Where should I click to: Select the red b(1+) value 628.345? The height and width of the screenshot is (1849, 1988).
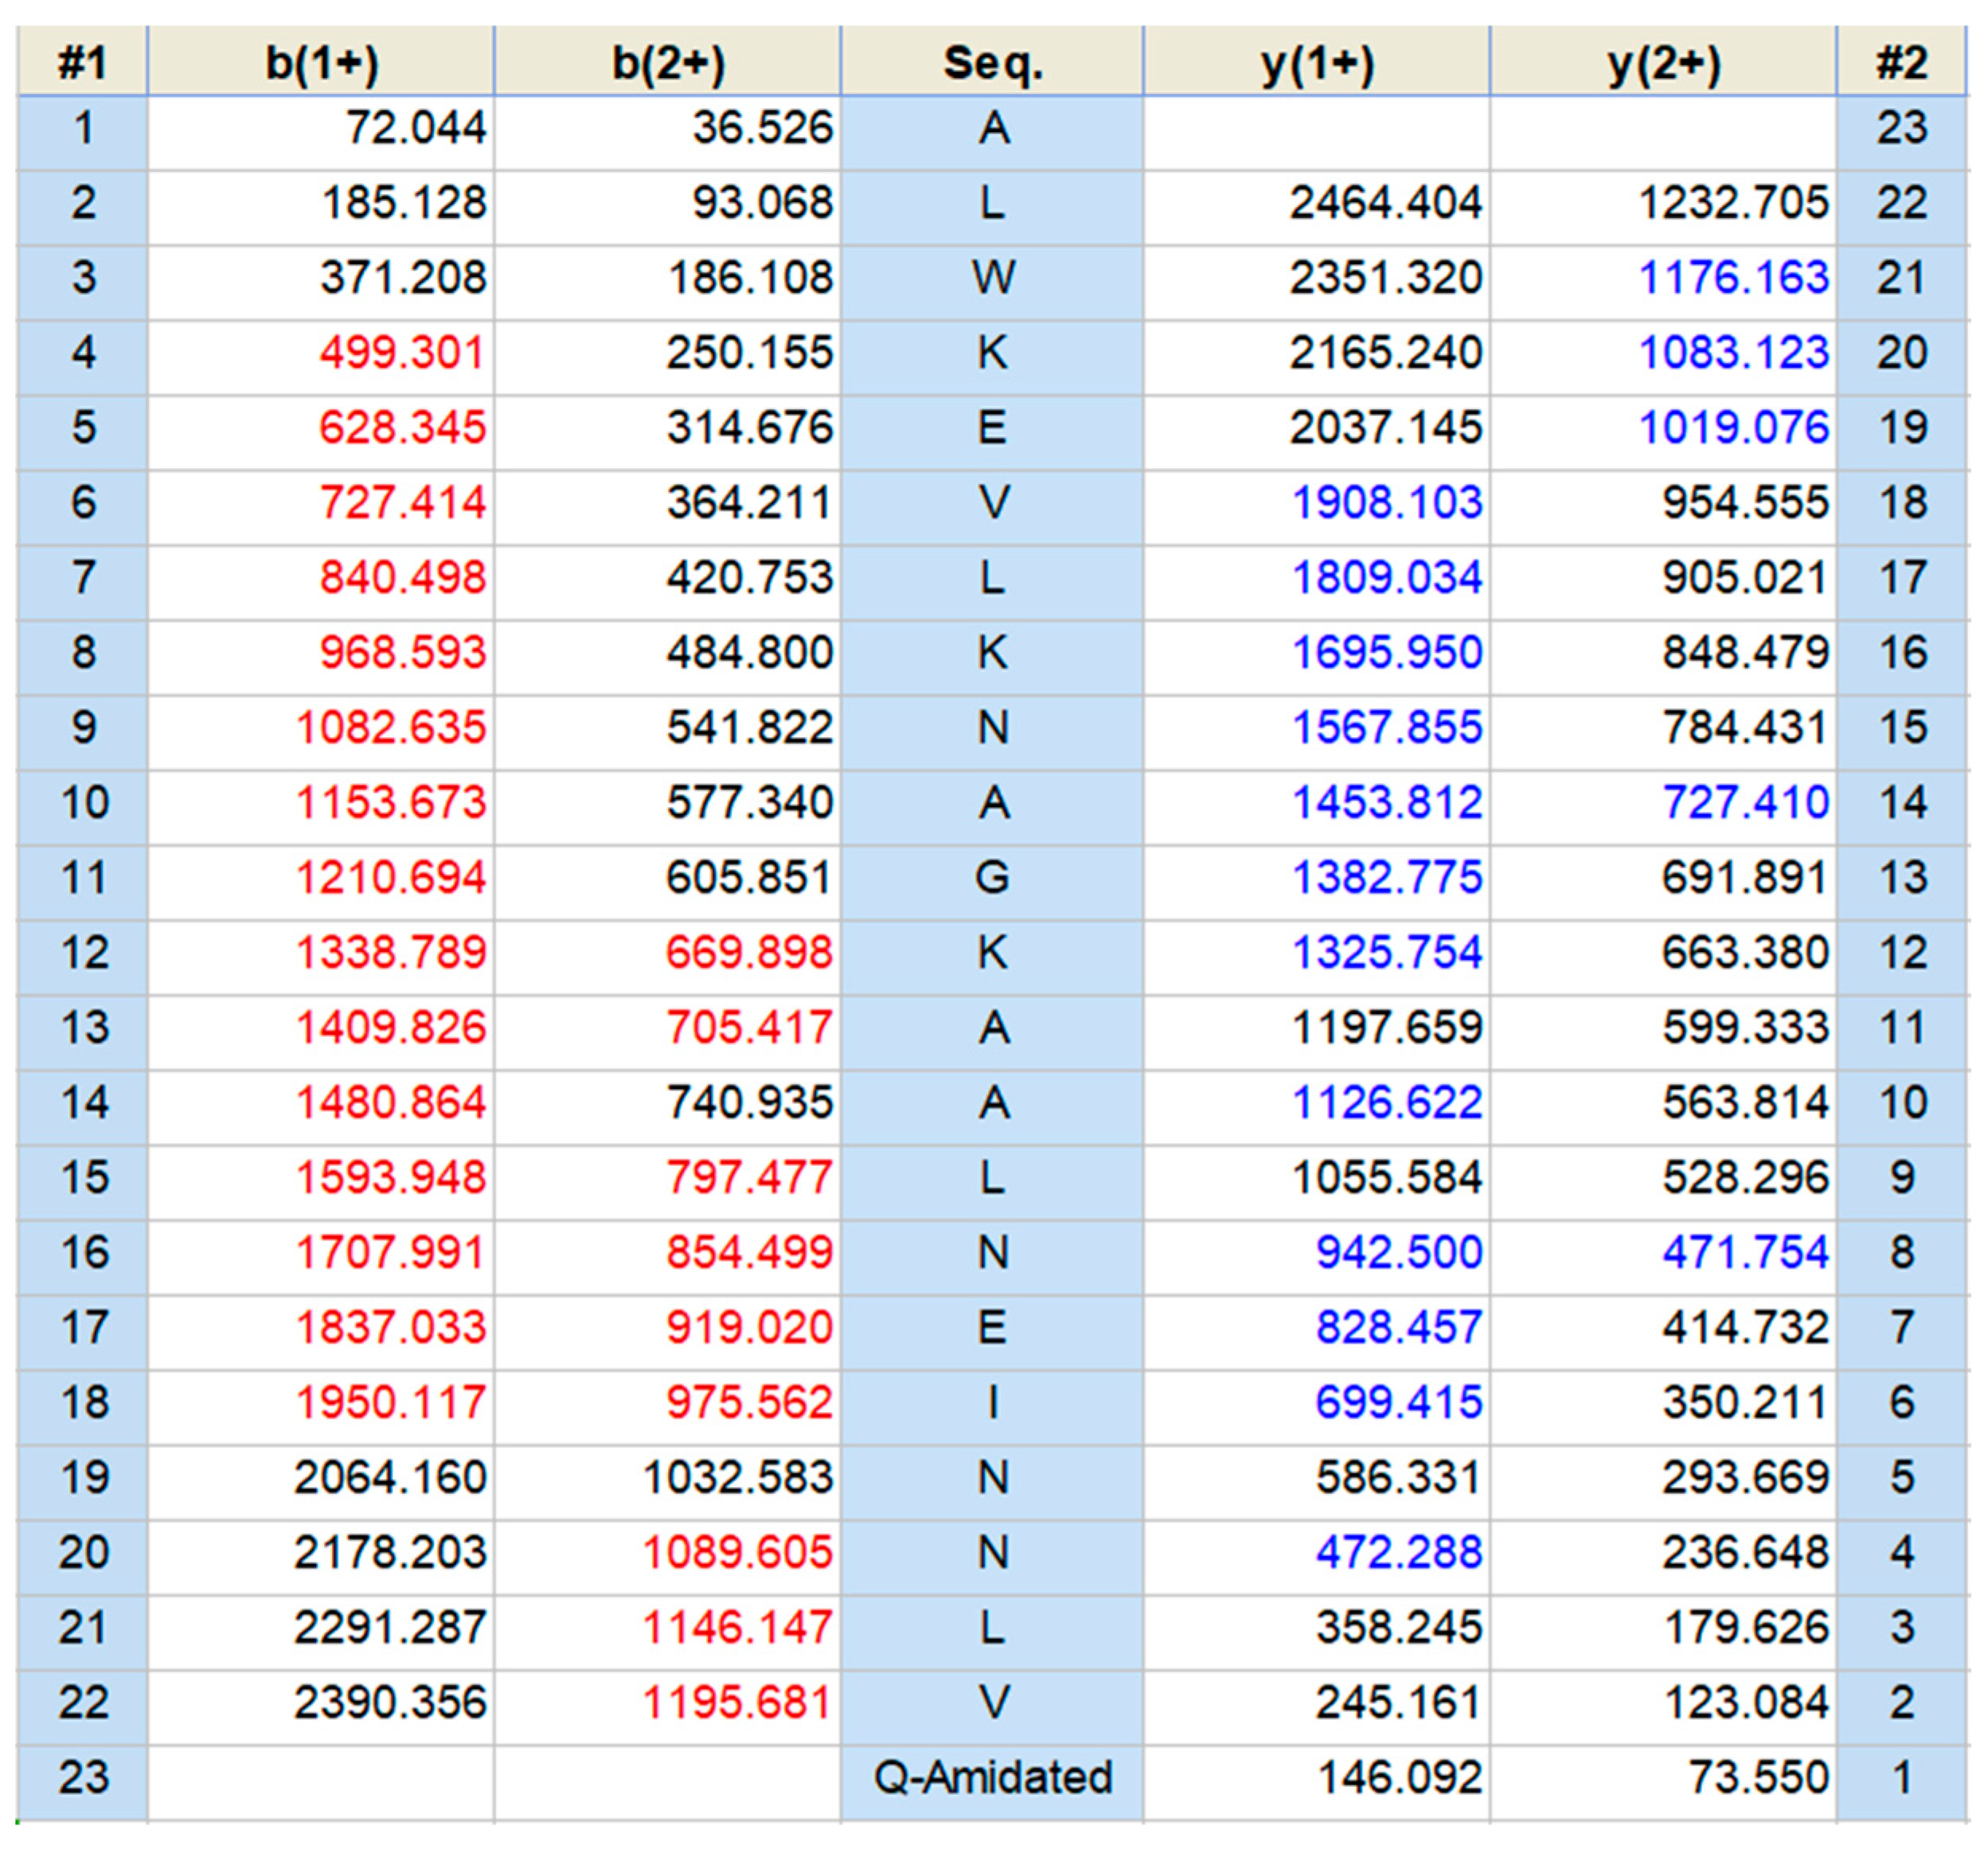[403, 428]
